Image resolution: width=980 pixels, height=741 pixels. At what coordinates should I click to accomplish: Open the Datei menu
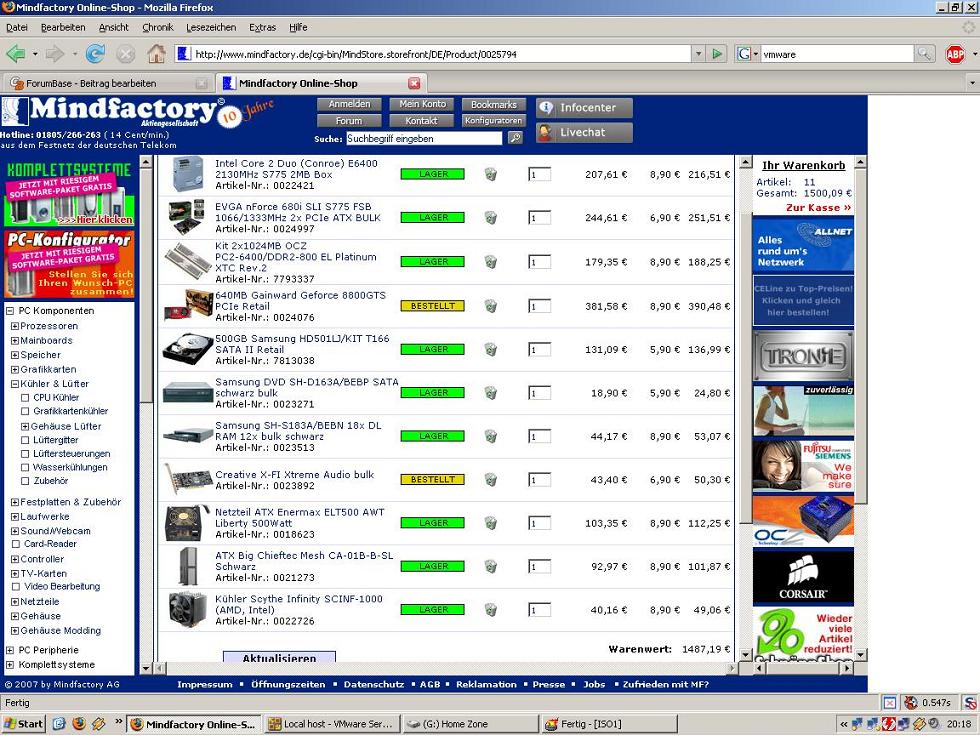[x=17, y=27]
